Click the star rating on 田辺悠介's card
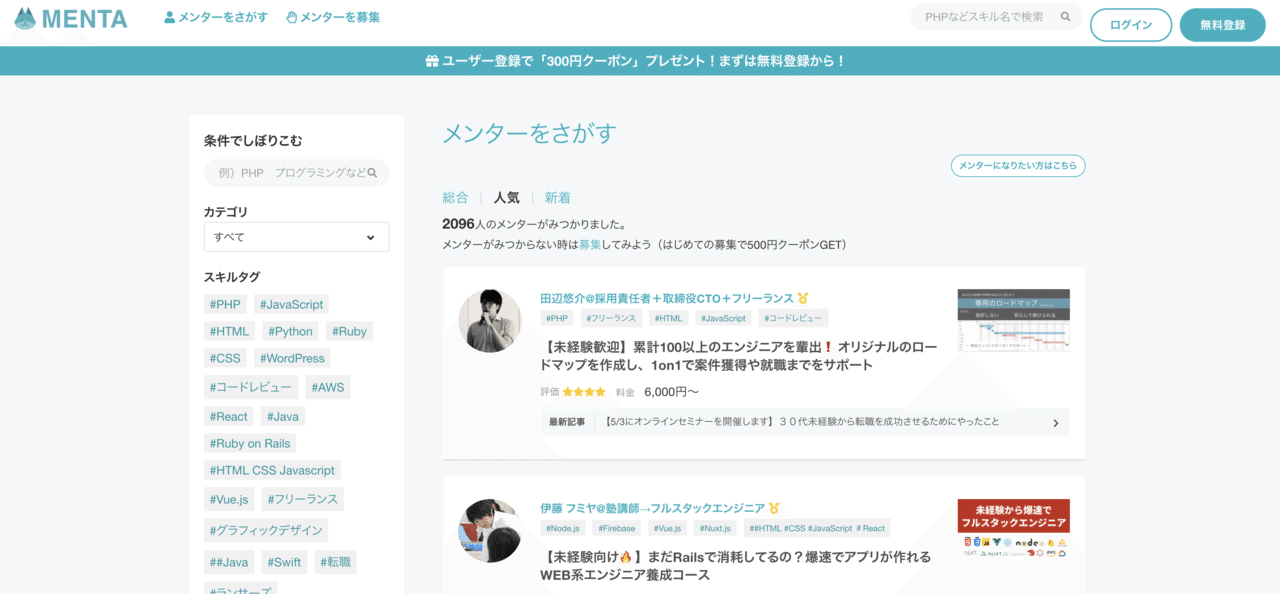 584,392
